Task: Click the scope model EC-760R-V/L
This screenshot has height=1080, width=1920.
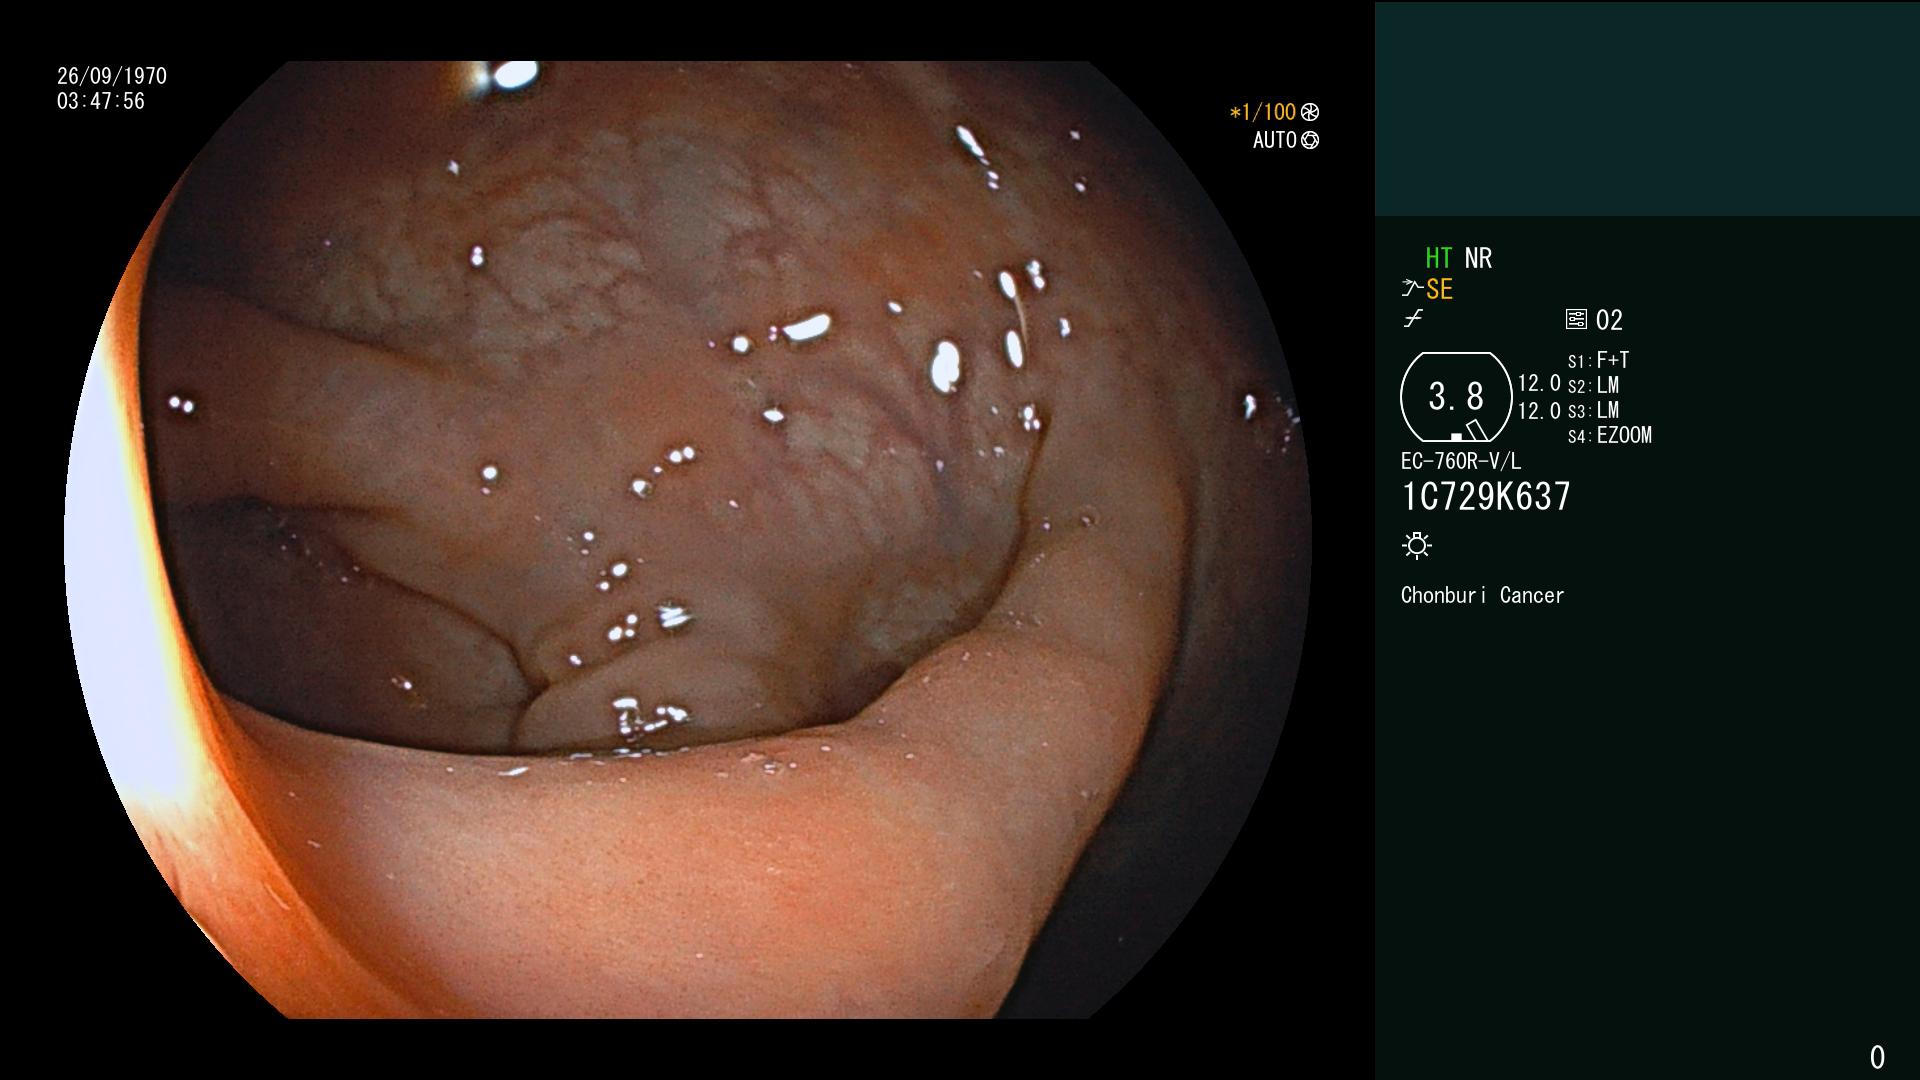Action: click(x=1461, y=461)
